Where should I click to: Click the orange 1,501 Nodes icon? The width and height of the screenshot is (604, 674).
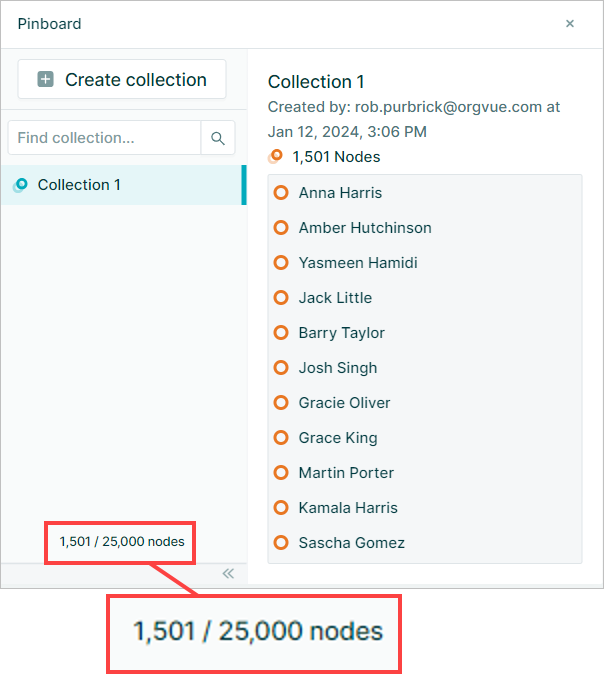[276, 156]
